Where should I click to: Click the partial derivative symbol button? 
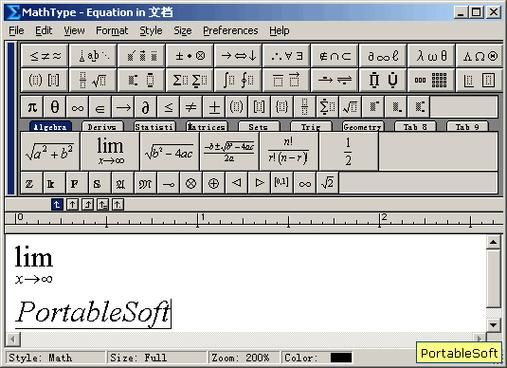pyautogui.click(x=145, y=107)
